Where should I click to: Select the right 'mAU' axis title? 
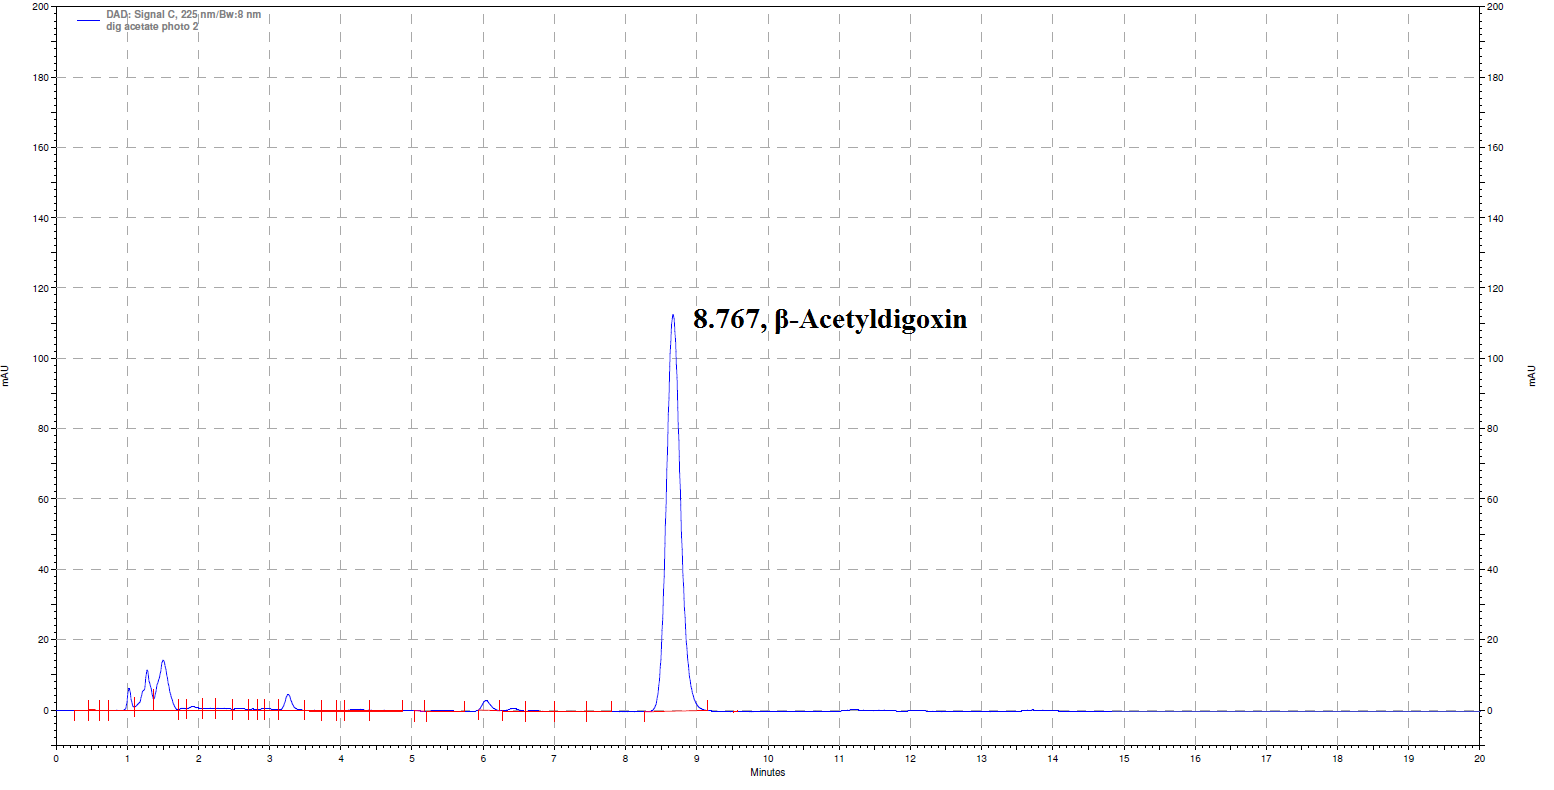tap(1531, 376)
